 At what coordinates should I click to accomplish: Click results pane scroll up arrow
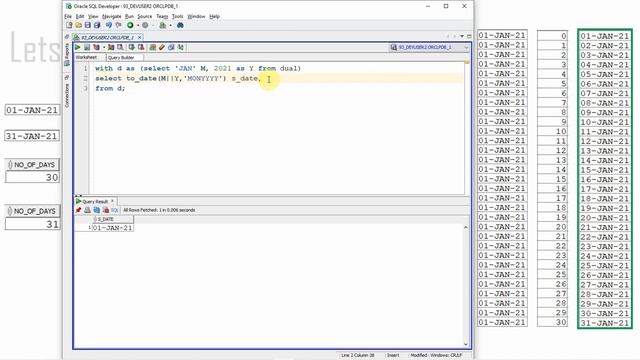click(x=466, y=227)
